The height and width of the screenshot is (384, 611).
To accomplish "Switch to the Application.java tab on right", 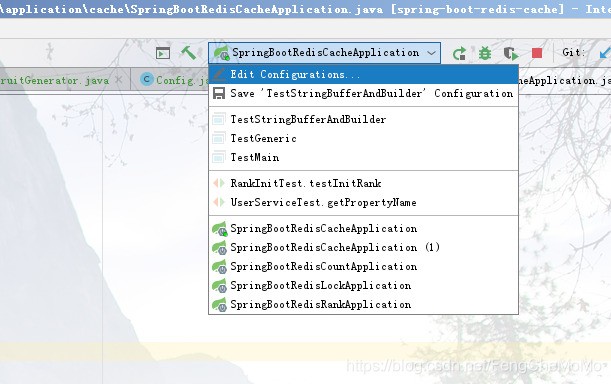I will [564, 80].
